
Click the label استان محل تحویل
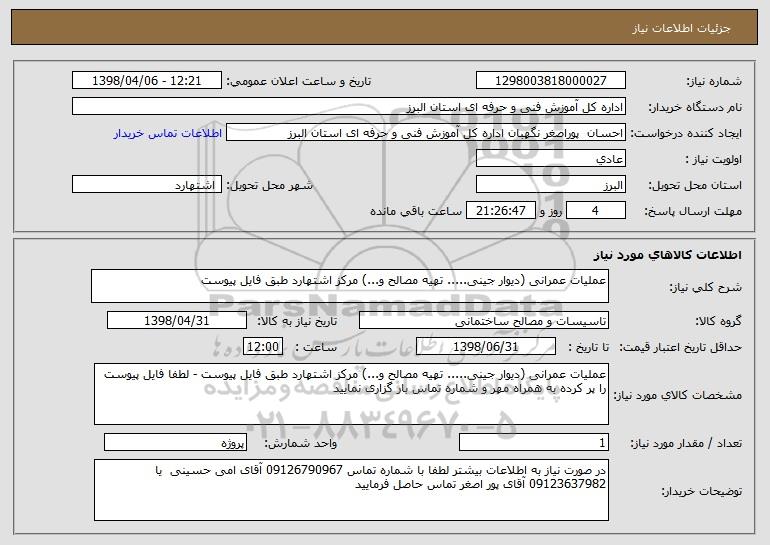point(696,185)
